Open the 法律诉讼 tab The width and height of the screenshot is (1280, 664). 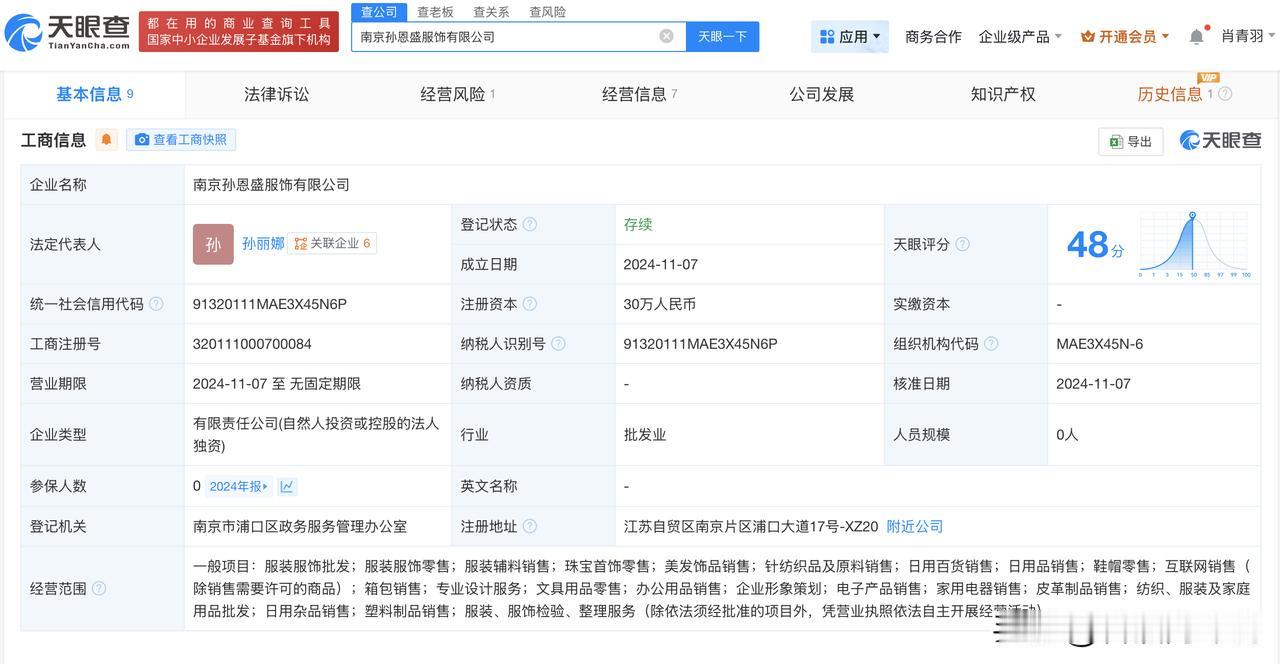276,94
